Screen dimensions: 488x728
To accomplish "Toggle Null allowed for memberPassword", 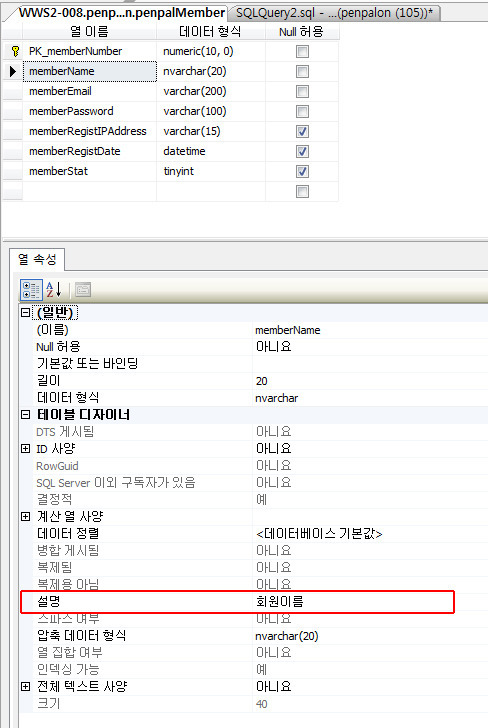I will pyautogui.click(x=302, y=111).
